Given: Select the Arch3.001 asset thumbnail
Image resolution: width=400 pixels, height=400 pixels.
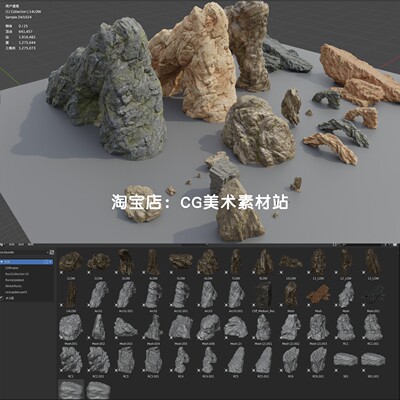Looking at the screenshot, I should (236, 294).
